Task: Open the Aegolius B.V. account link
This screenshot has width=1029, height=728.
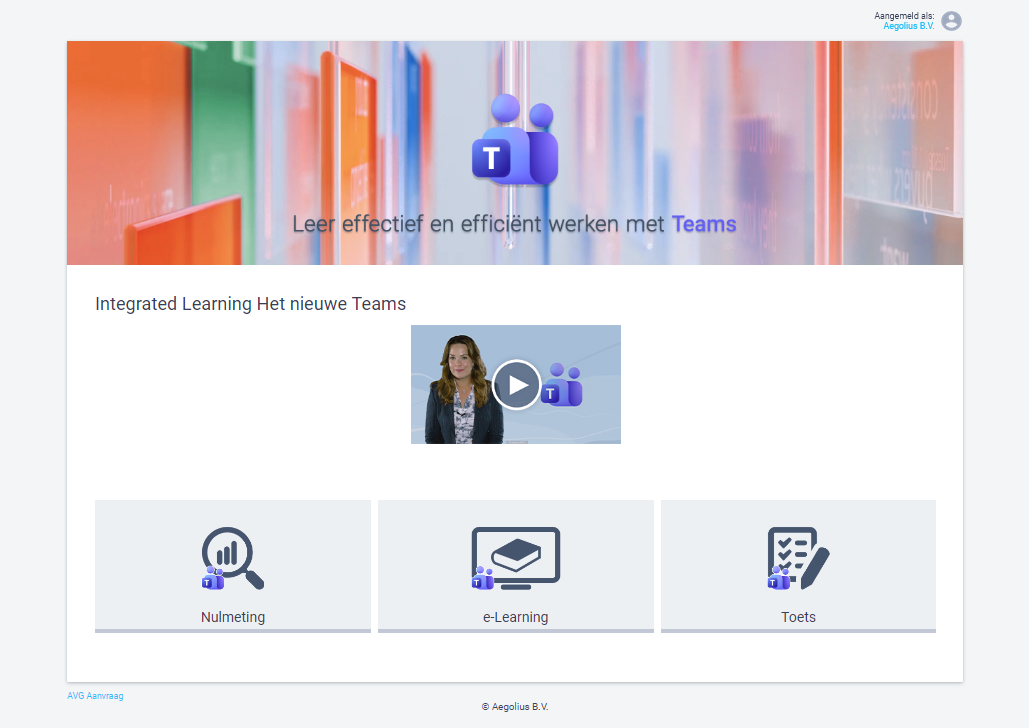Action: point(908,26)
